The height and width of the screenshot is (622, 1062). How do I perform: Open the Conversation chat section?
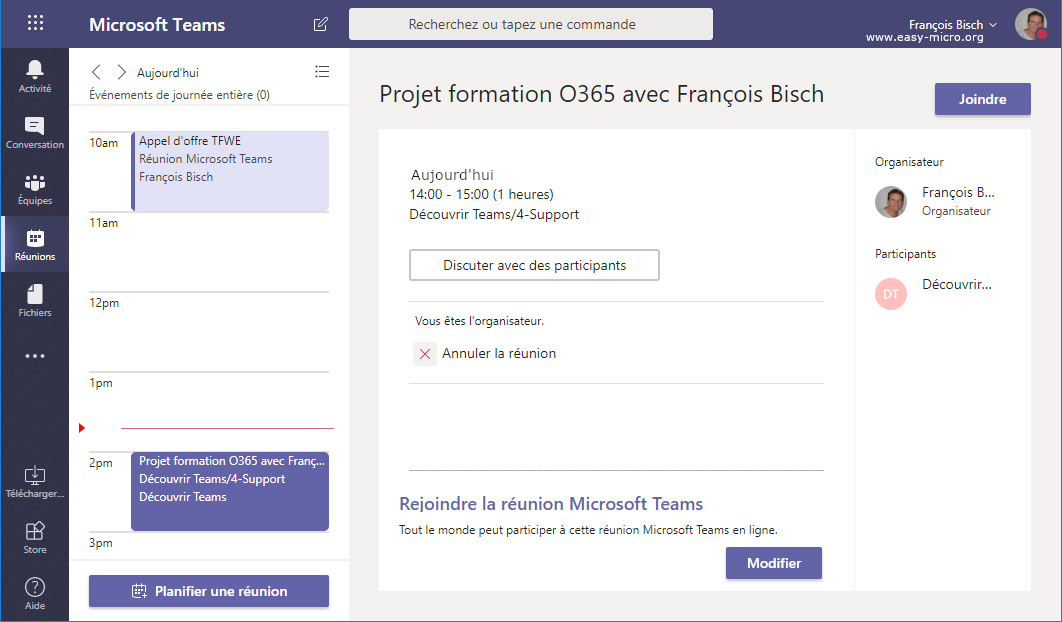coord(35,132)
